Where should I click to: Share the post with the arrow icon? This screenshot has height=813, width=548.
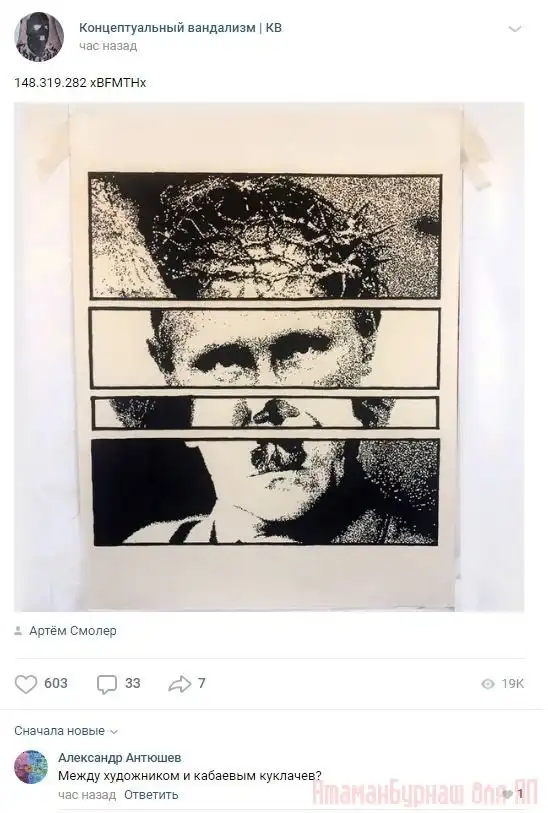click(x=179, y=684)
